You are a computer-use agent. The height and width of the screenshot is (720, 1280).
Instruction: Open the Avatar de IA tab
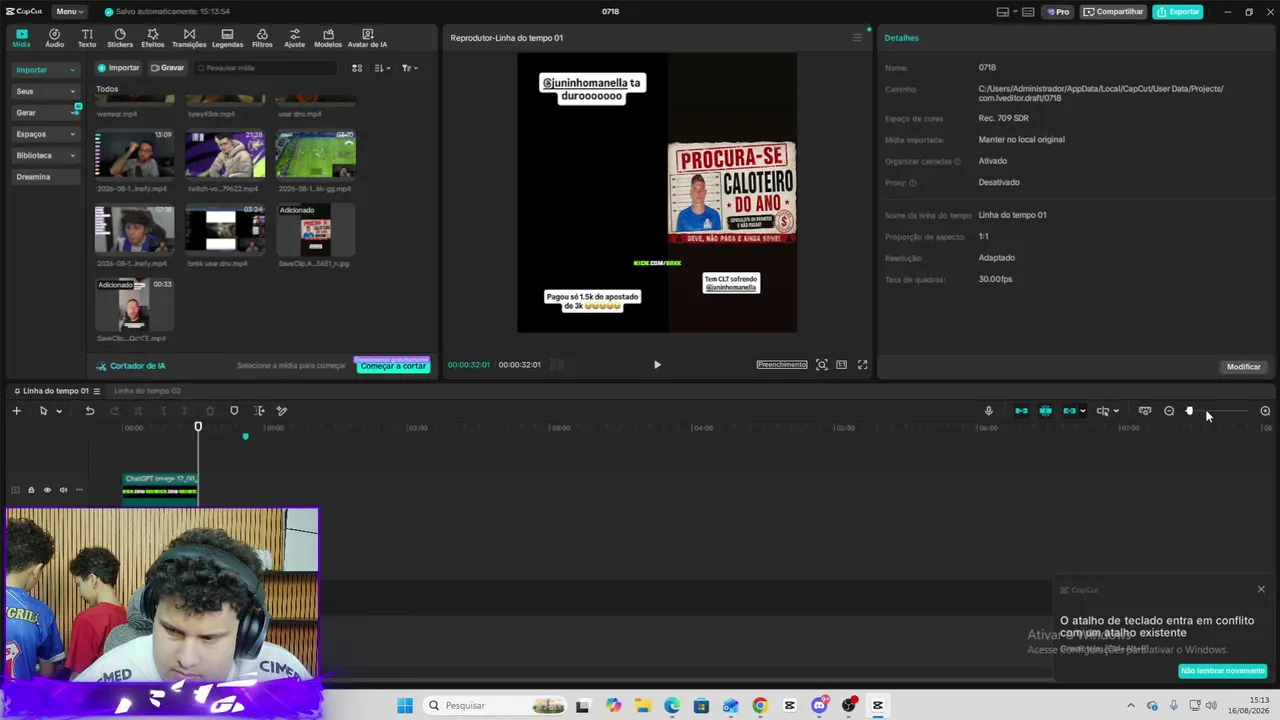[x=367, y=38]
